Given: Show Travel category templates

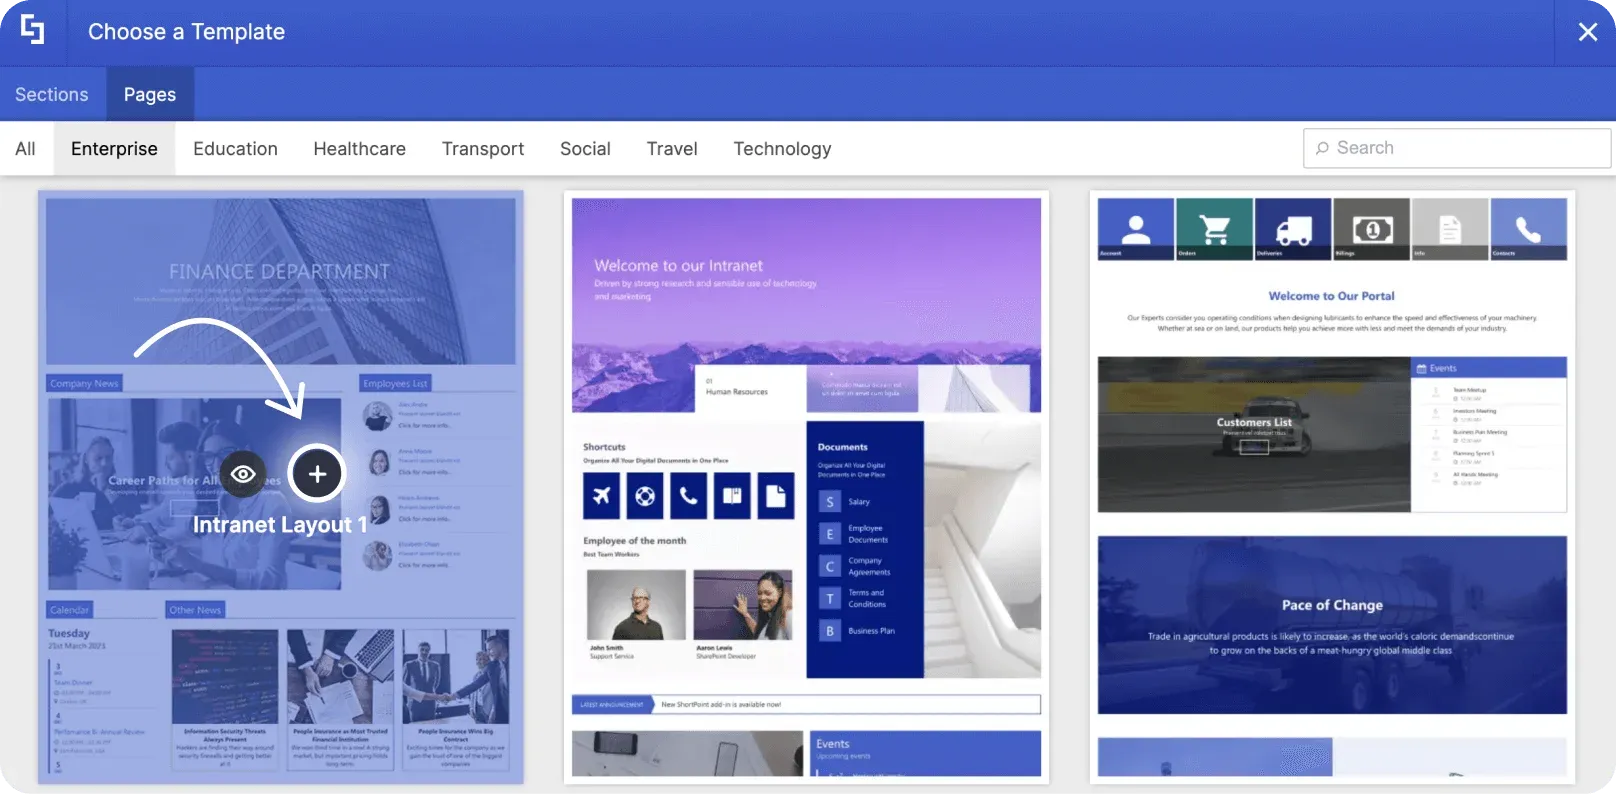Looking at the screenshot, I should [672, 149].
